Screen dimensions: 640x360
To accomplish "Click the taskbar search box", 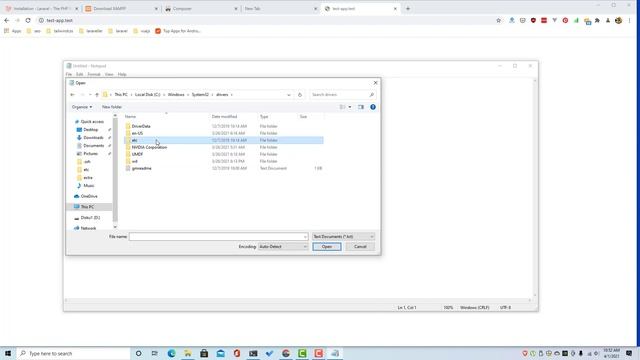I will (73, 353).
